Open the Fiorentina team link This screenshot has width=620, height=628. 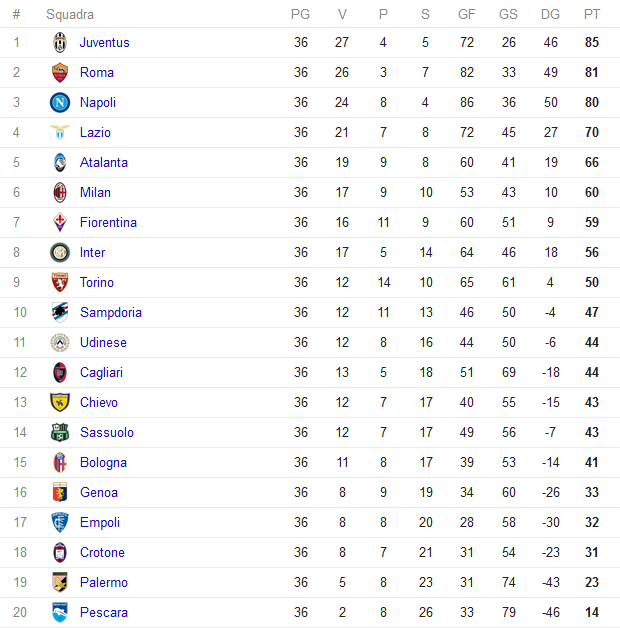pos(108,223)
